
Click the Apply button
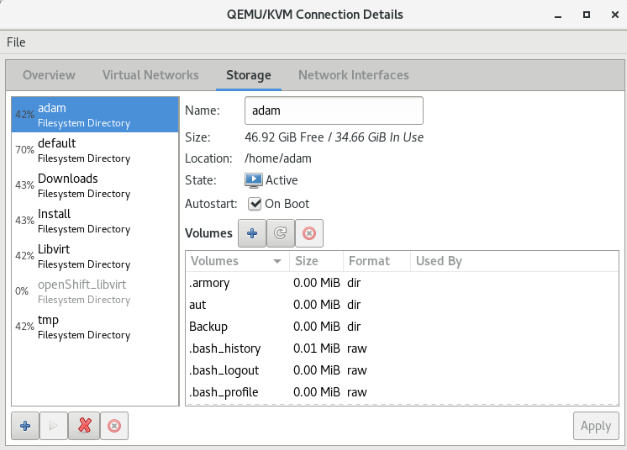tap(596, 426)
